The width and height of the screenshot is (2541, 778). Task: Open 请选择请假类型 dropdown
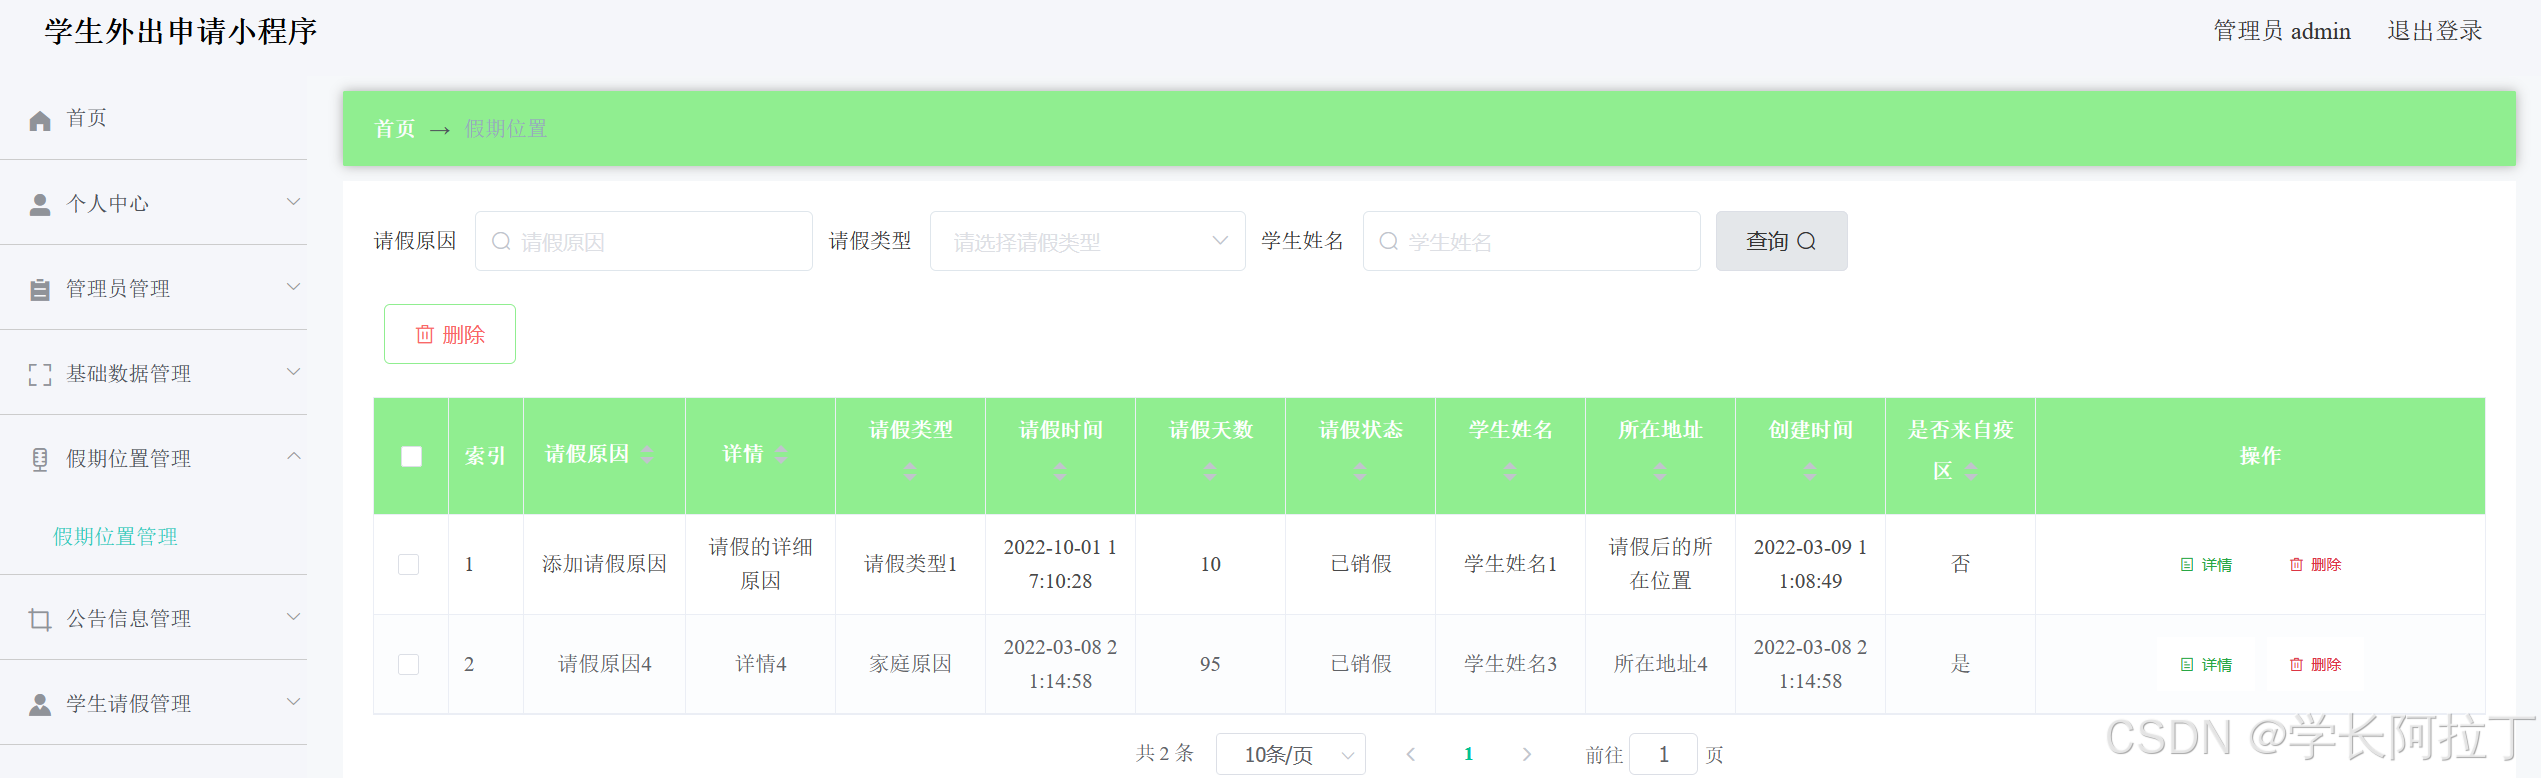tap(1088, 241)
